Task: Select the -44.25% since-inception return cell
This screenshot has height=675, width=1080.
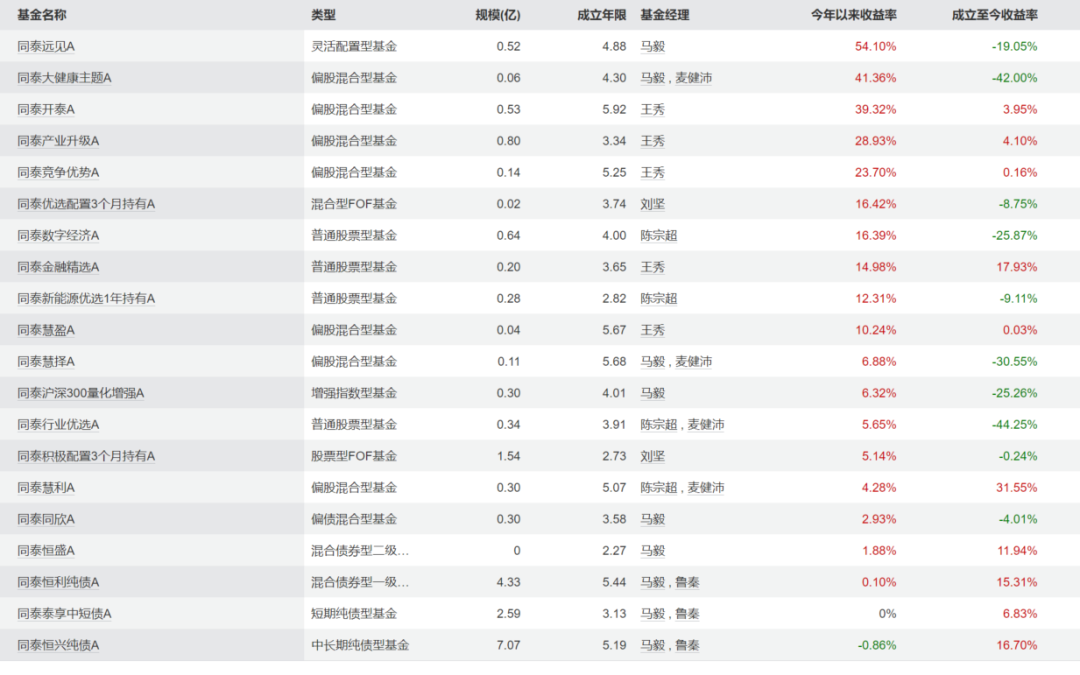Action: pyautogui.click(x=1015, y=424)
